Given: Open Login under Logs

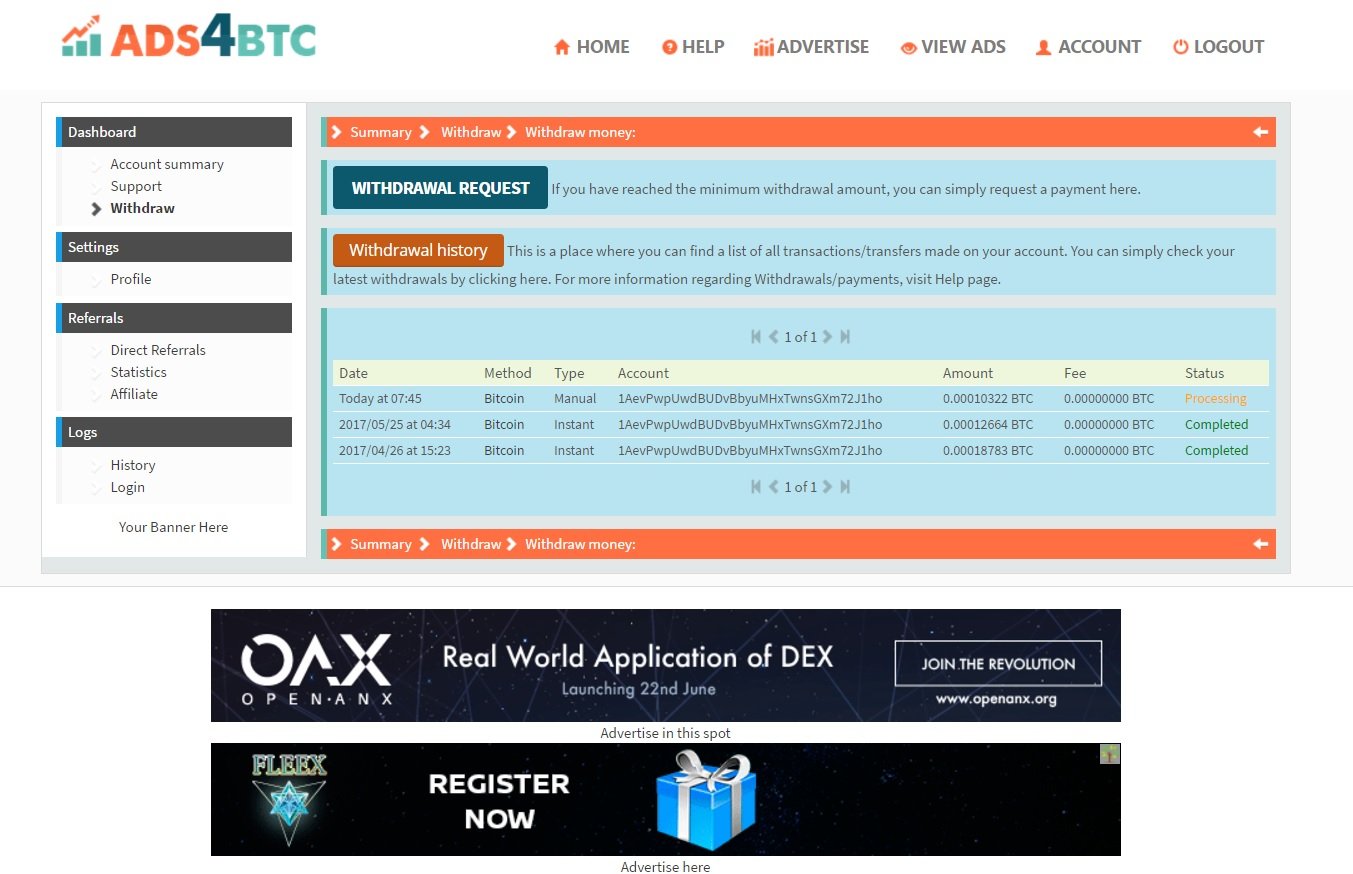Looking at the screenshot, I should click(x=128, y=487).
